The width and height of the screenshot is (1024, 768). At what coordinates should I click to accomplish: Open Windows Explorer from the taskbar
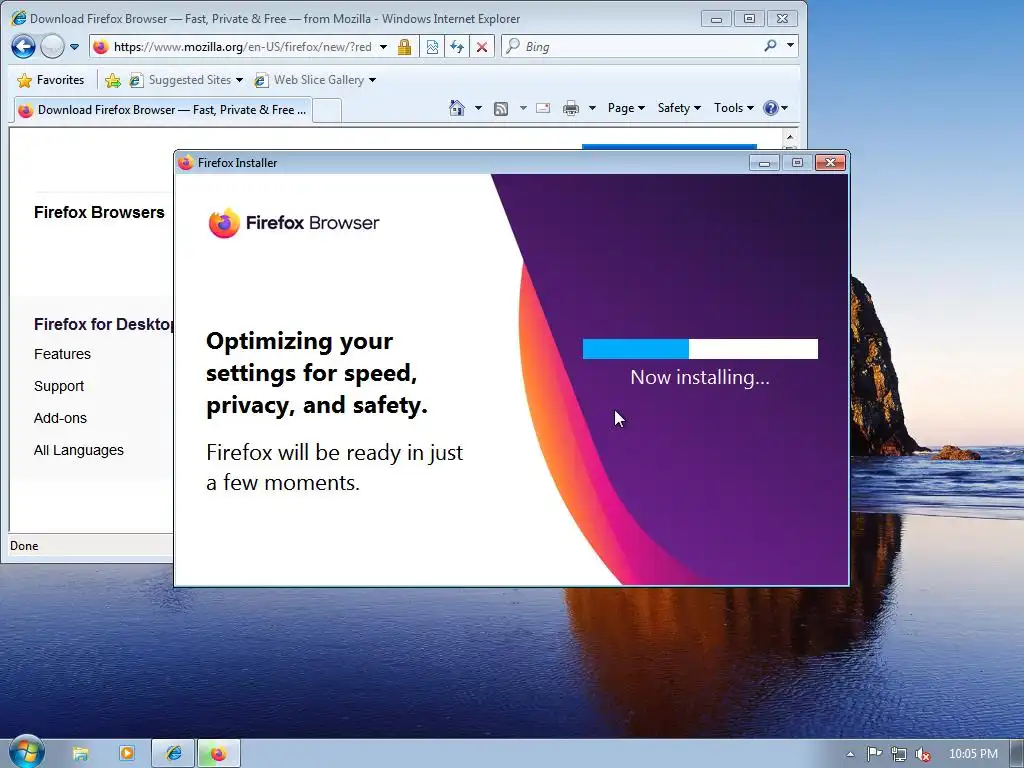(80, 754)
